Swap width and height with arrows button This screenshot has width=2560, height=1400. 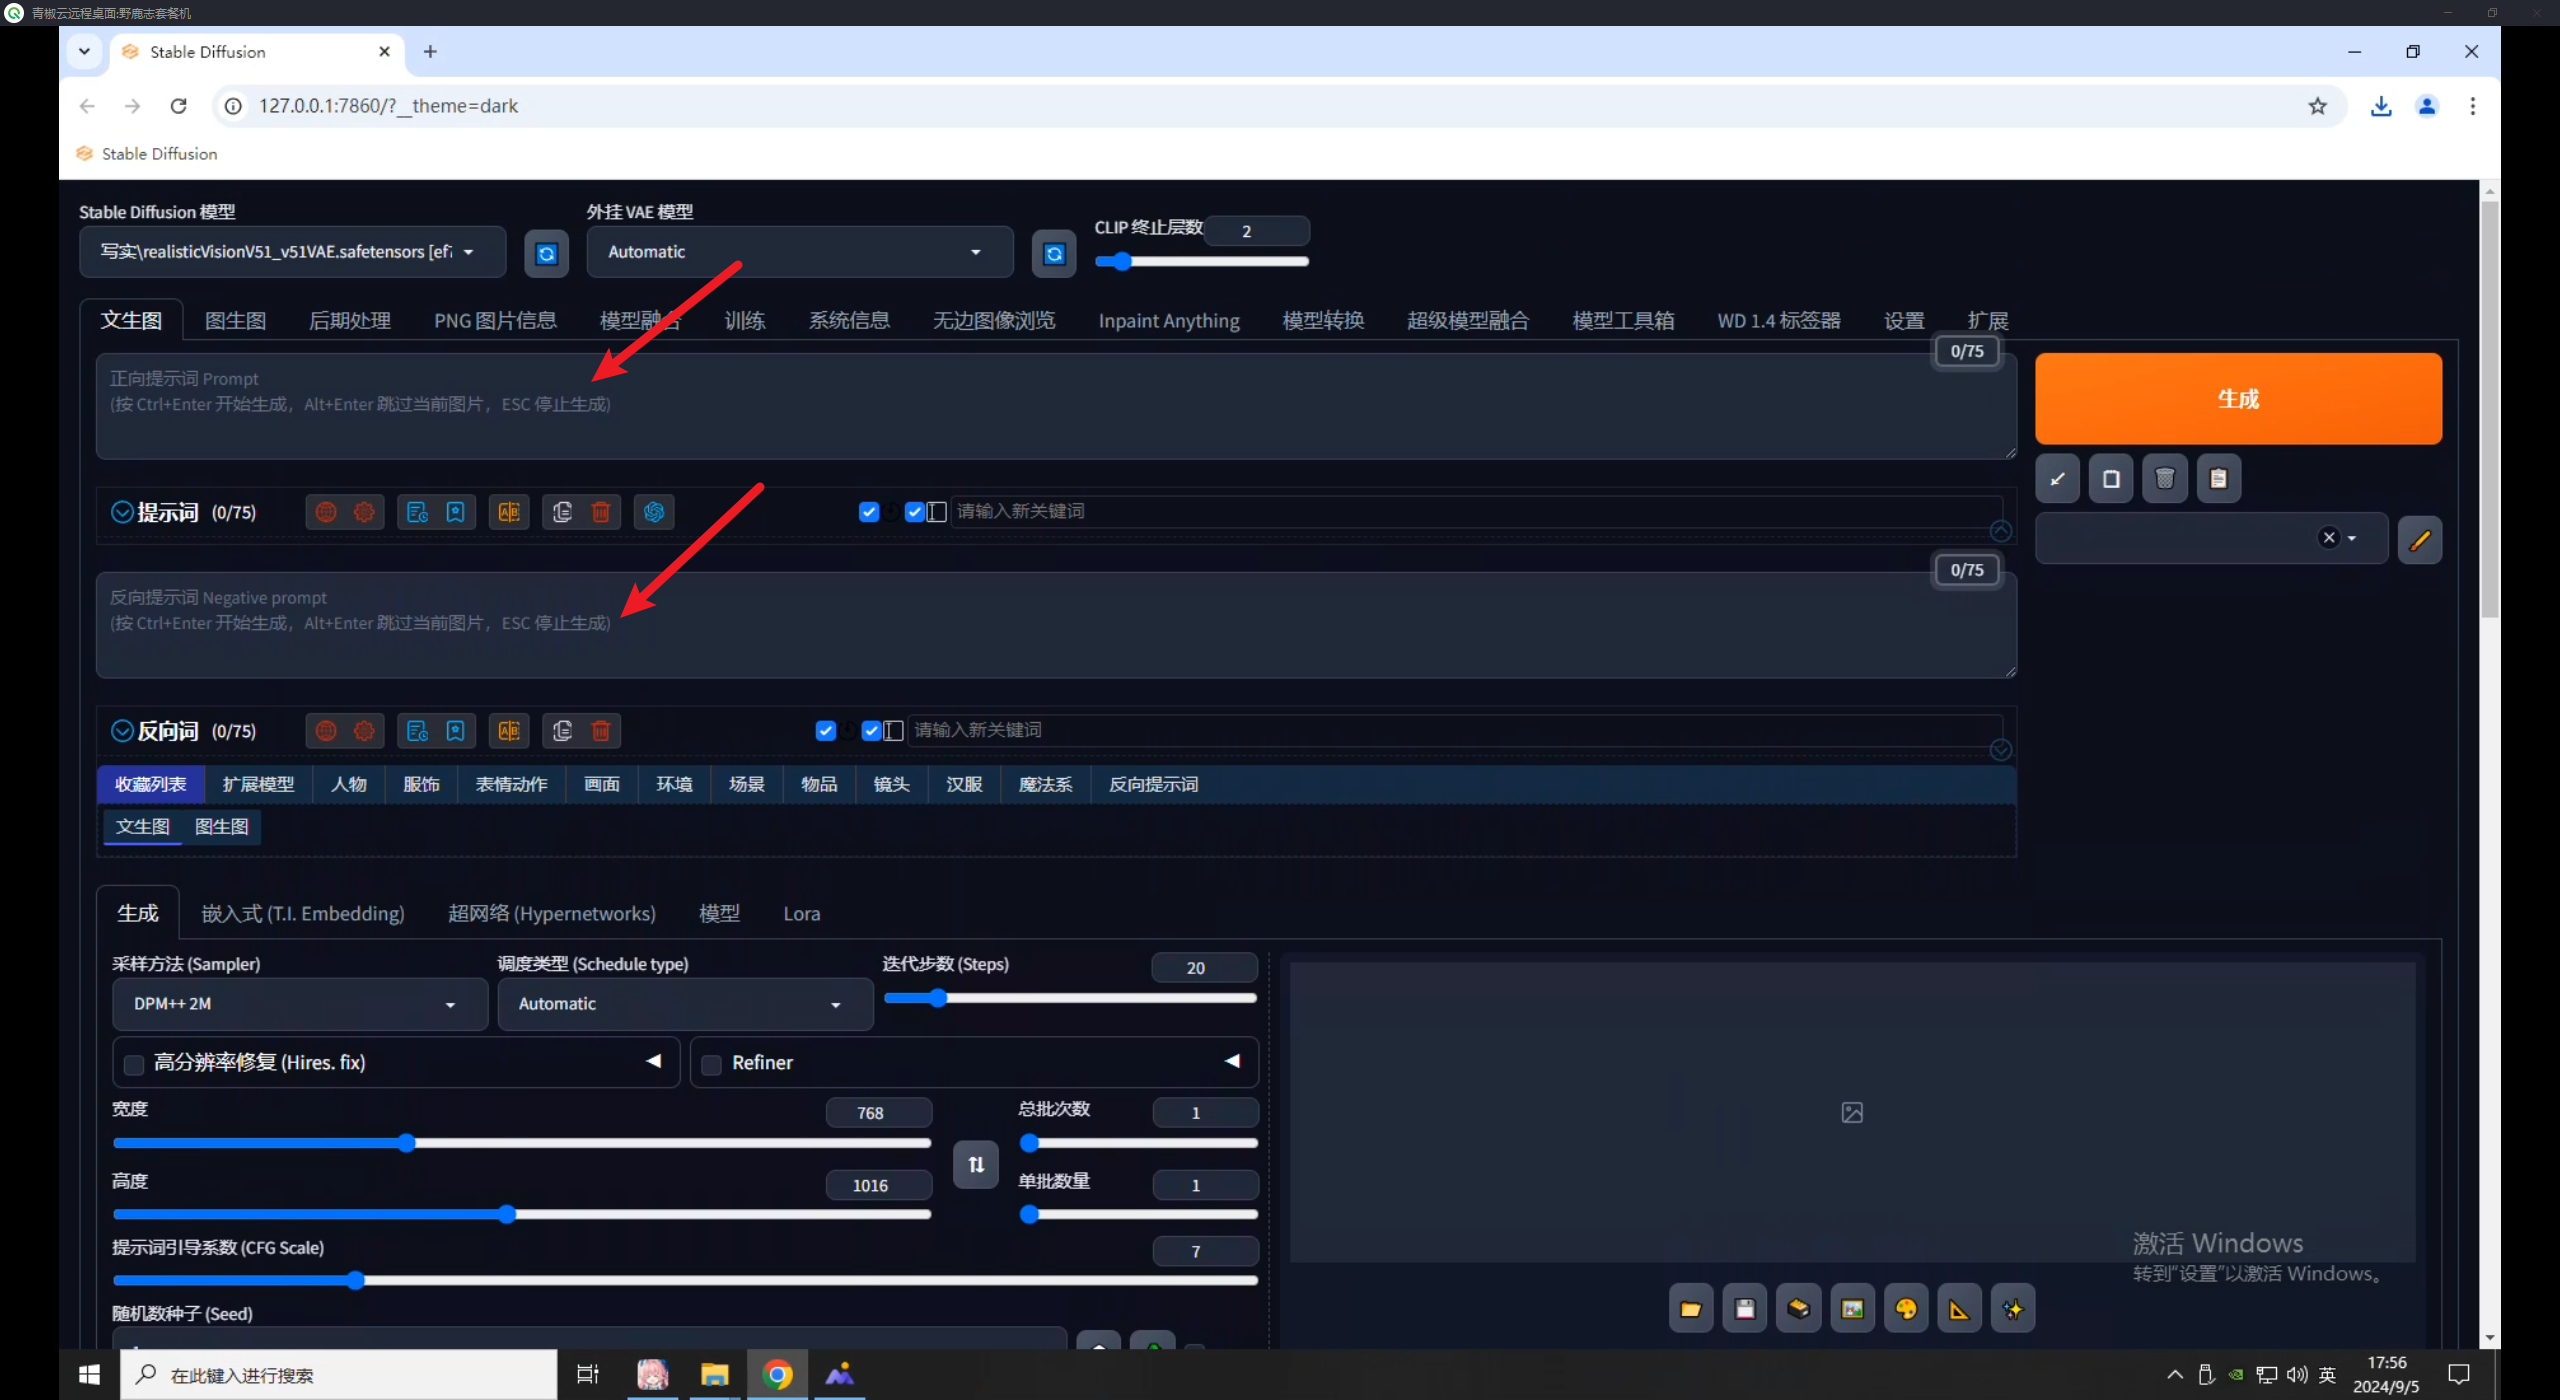click(976, 1165)
